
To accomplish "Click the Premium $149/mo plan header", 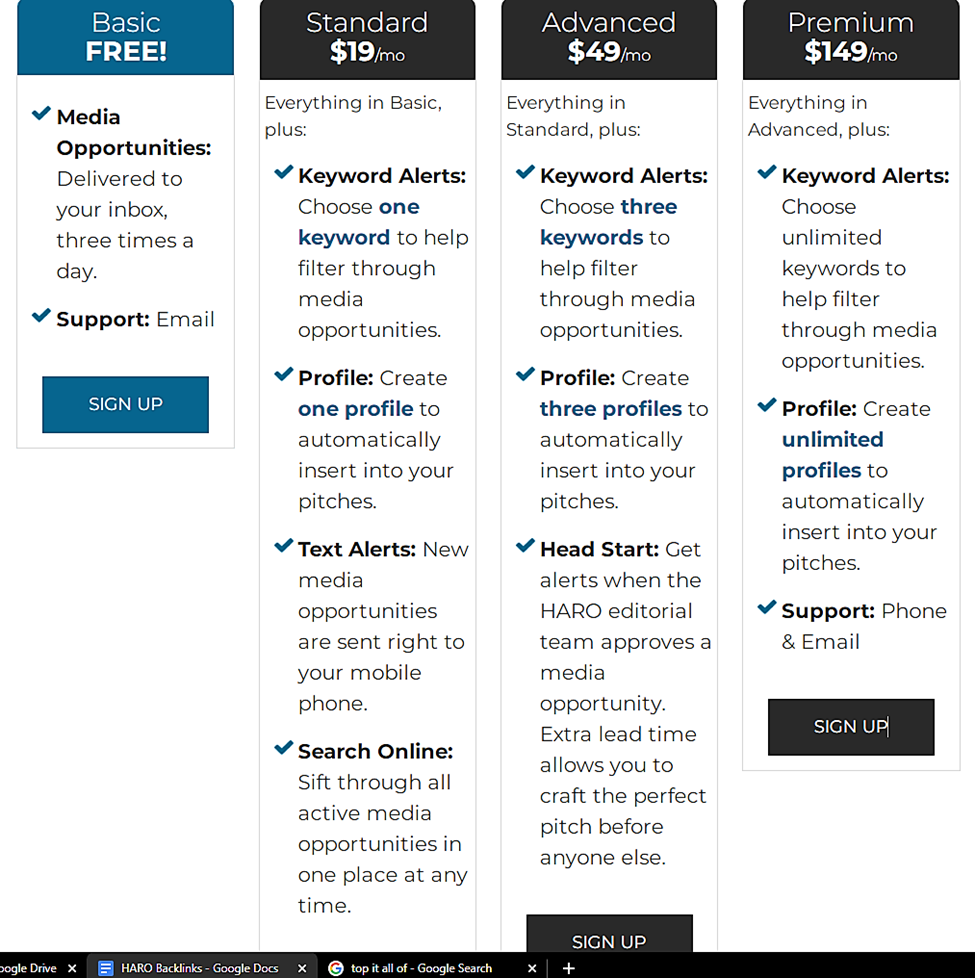I will point(851,39).
